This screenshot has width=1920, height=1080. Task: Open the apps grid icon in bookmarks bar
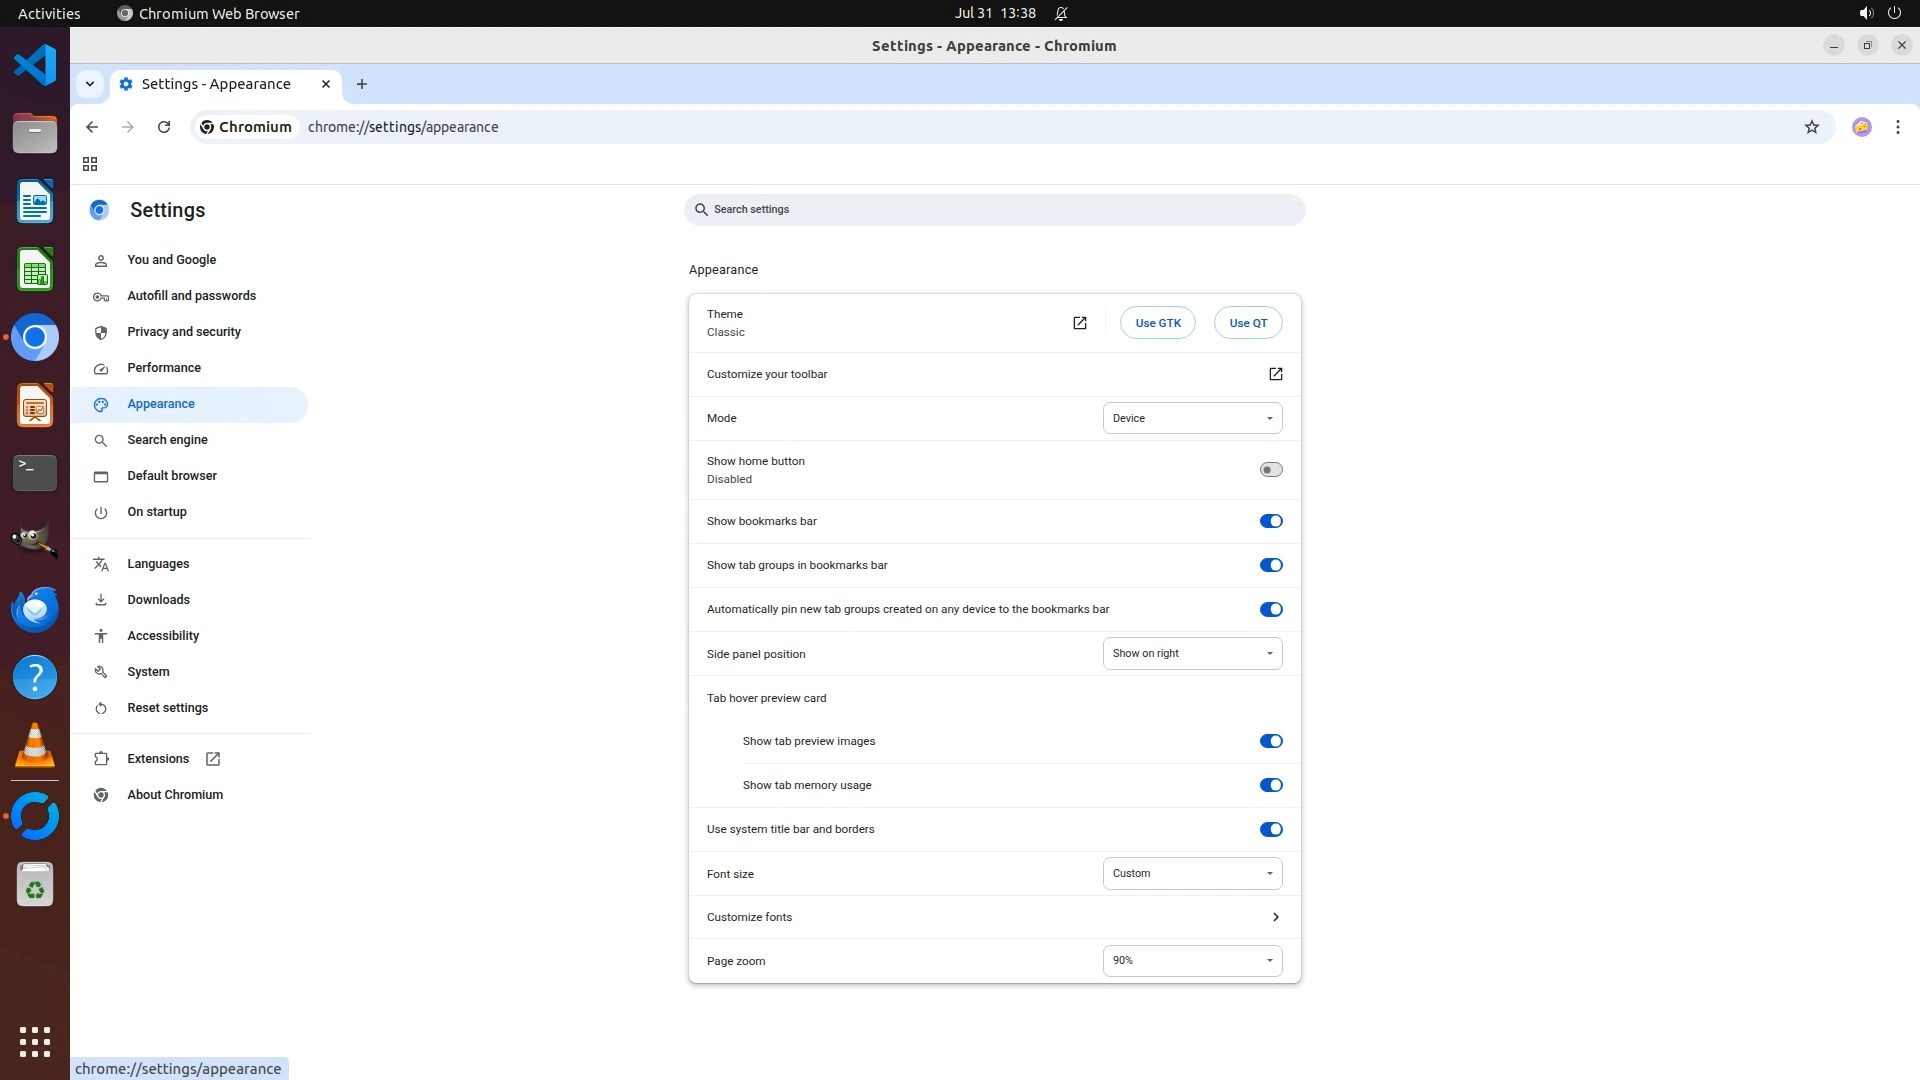pos(90,164)
